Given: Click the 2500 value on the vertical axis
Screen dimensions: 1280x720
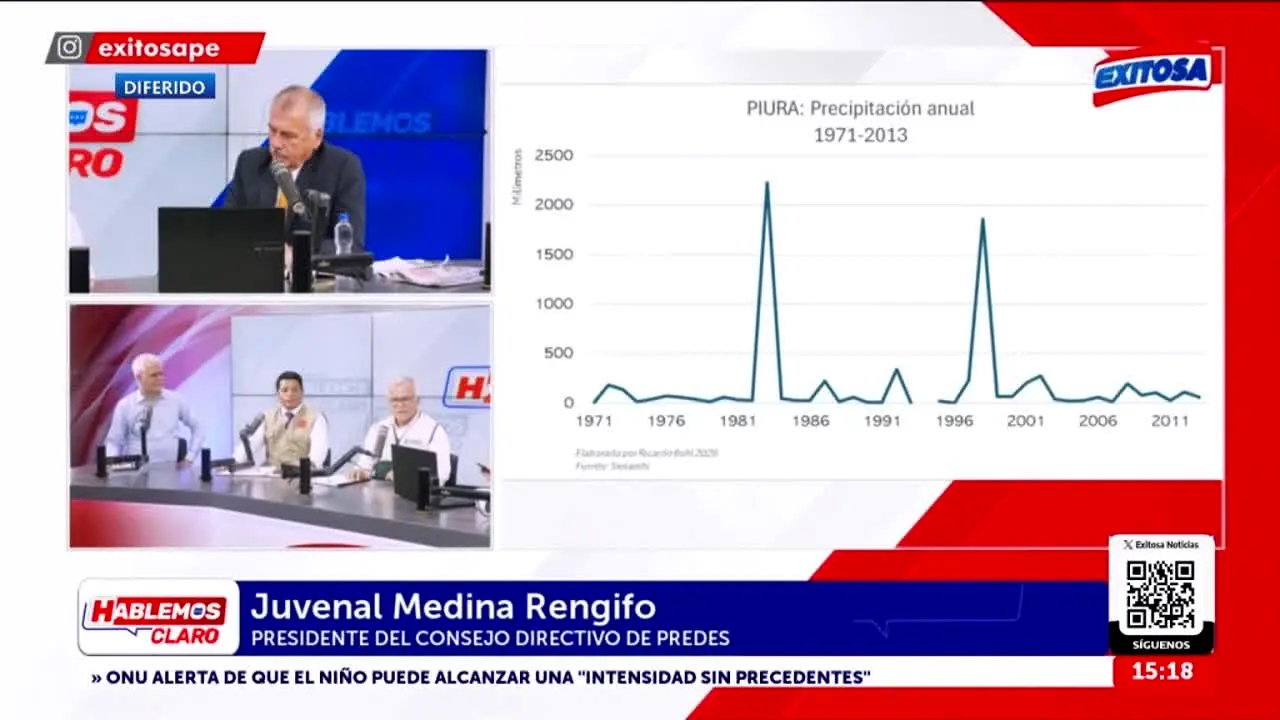Looking at the screenshot, I should point(554,155).
